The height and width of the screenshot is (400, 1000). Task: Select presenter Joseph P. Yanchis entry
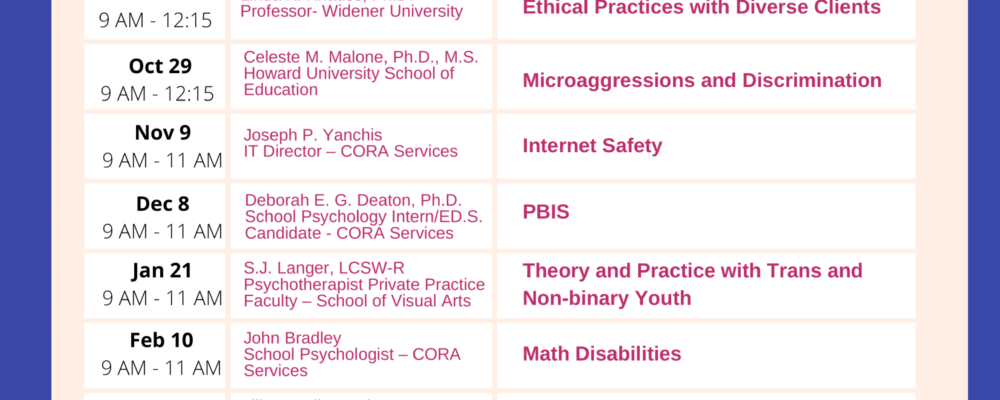pos(313,135)
